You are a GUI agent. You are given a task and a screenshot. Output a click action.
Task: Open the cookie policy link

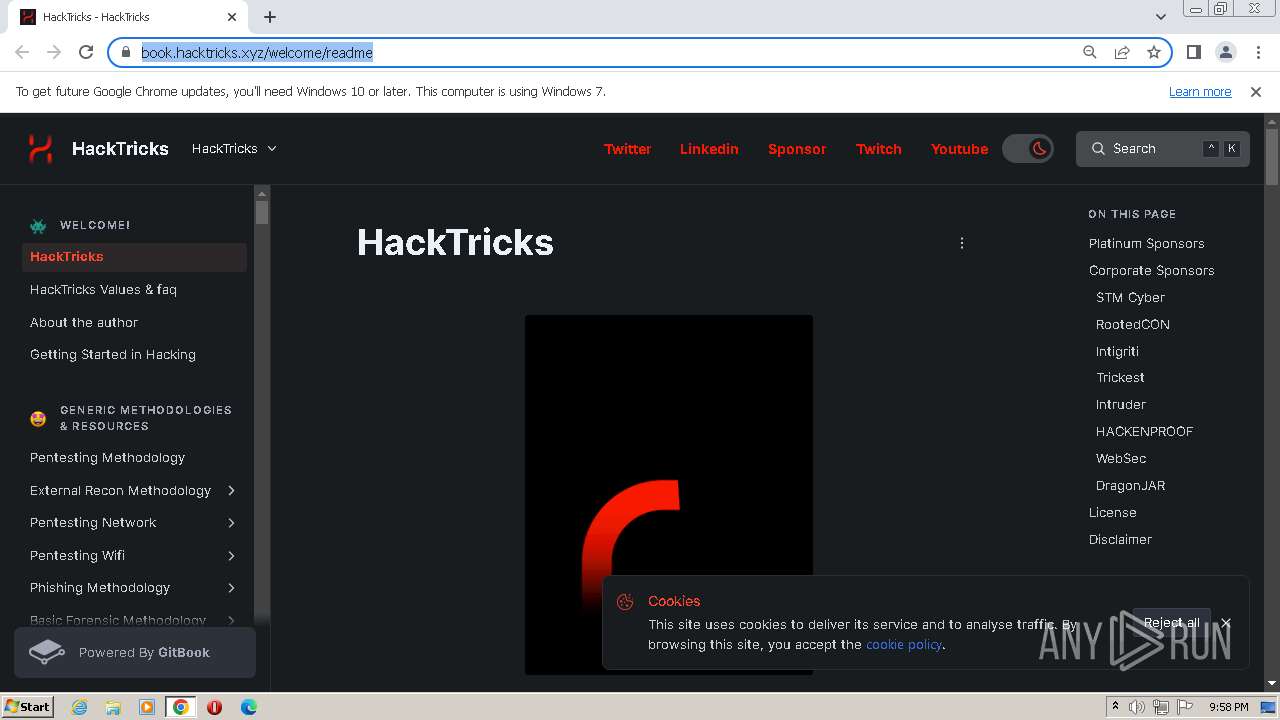coord(904,644)
